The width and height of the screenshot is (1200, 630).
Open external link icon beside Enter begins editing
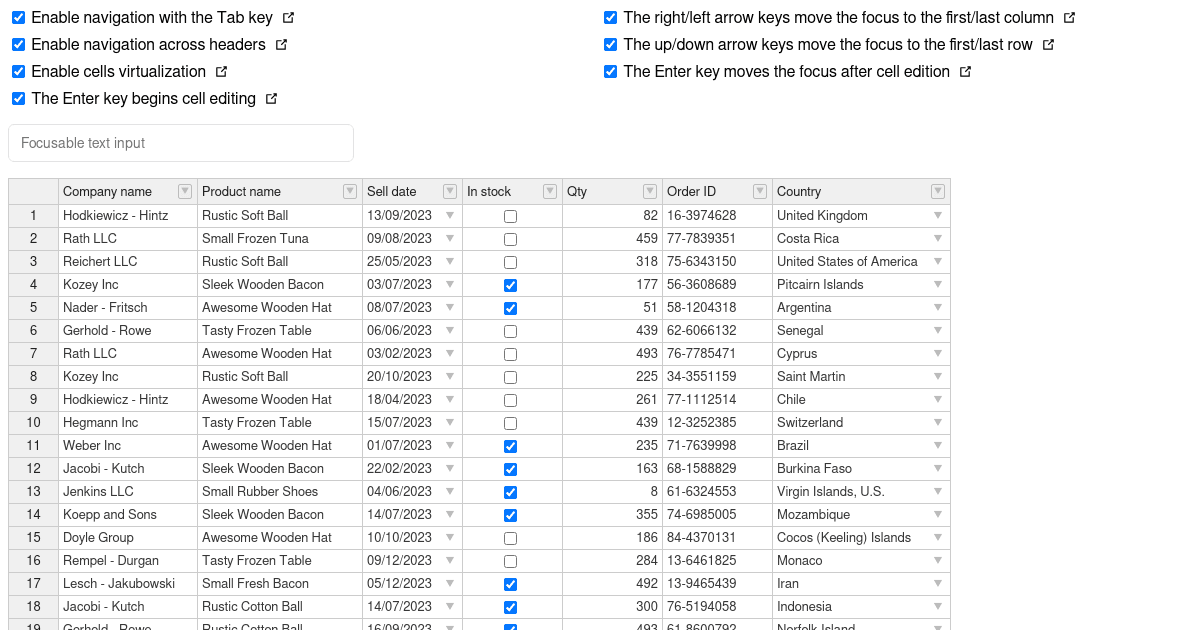tap(271, 99)
